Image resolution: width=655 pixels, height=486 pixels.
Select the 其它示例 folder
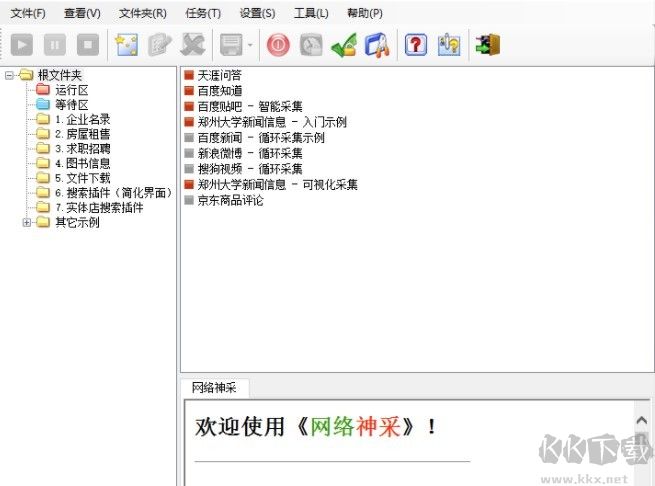coord(77,222)
